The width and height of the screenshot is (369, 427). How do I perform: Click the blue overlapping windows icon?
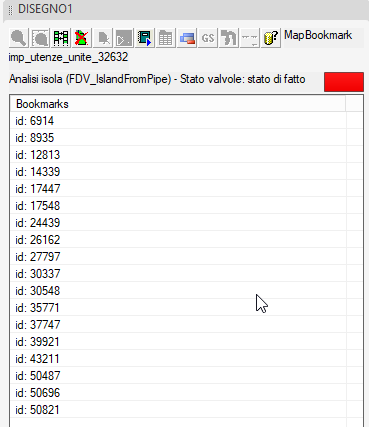pos(187,38)
